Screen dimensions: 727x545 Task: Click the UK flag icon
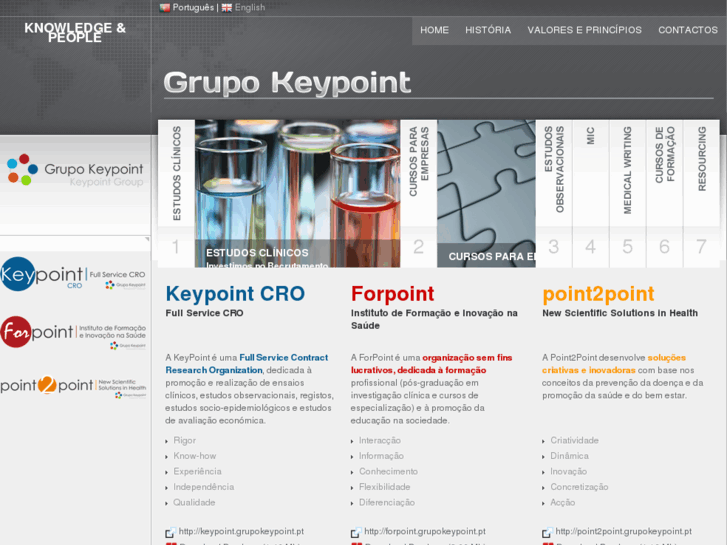pos(227,7)
